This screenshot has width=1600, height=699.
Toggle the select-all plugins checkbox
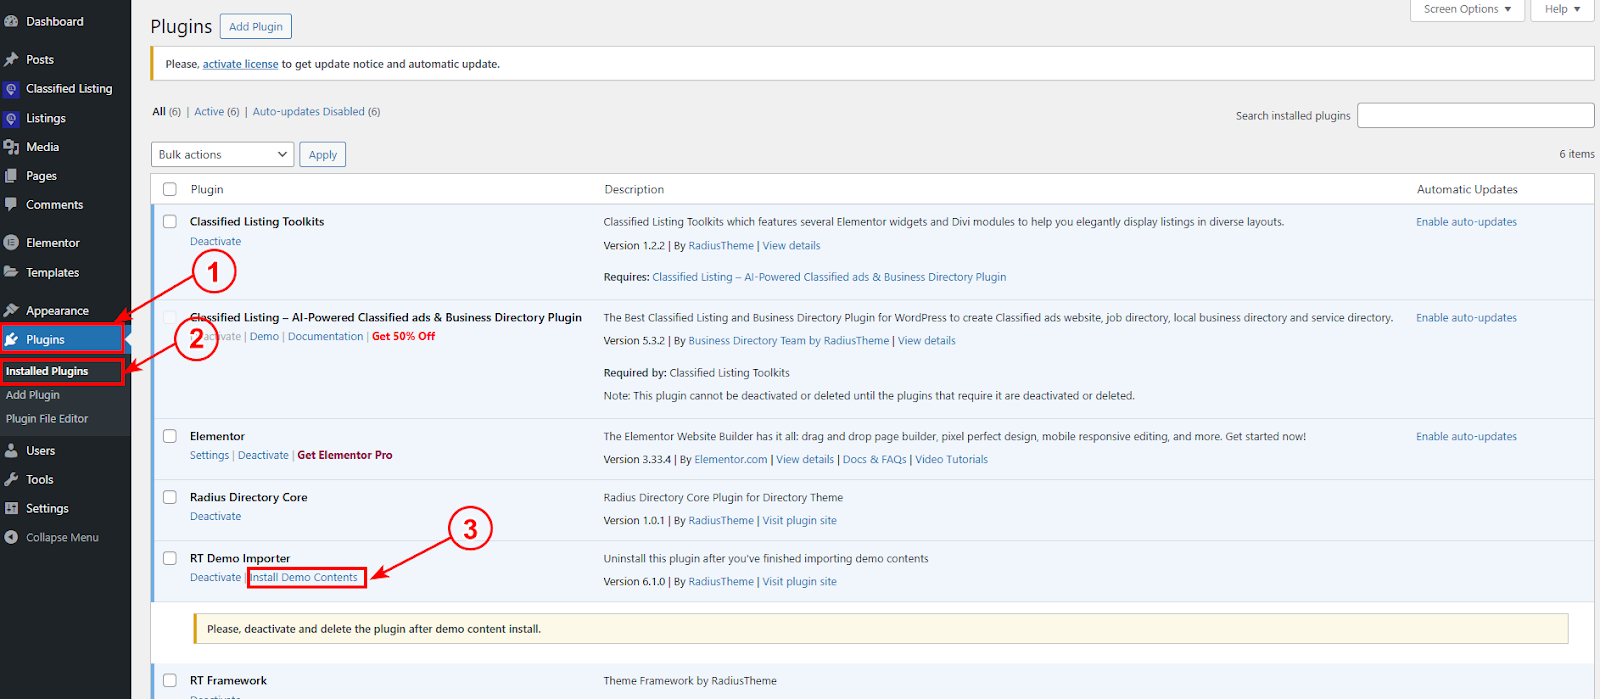tap(170, 189)
